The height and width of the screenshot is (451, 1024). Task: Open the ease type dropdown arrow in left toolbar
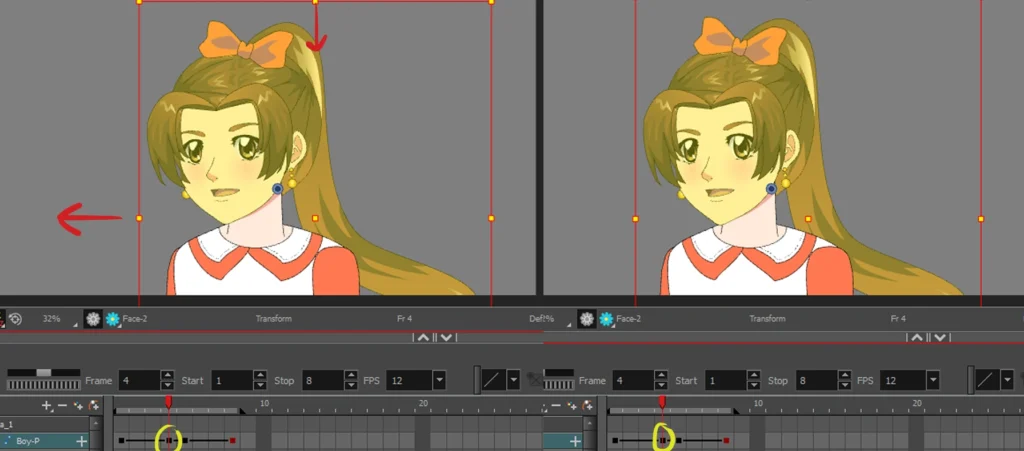point(514,380)
